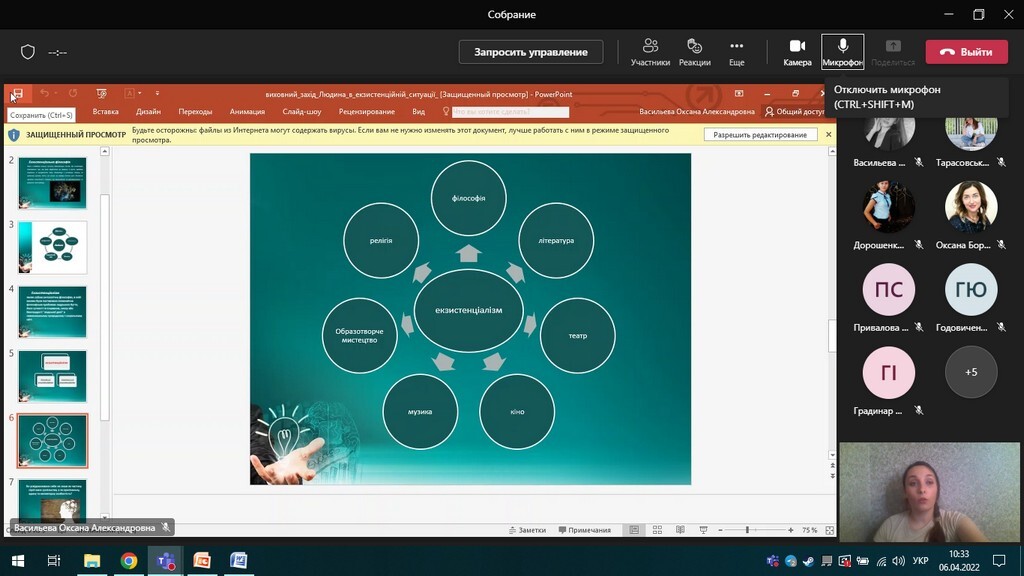Click the shield security icon in Teams
Image resolution: width=1024 pixels, height=576 pixels.
click(28, 52)
